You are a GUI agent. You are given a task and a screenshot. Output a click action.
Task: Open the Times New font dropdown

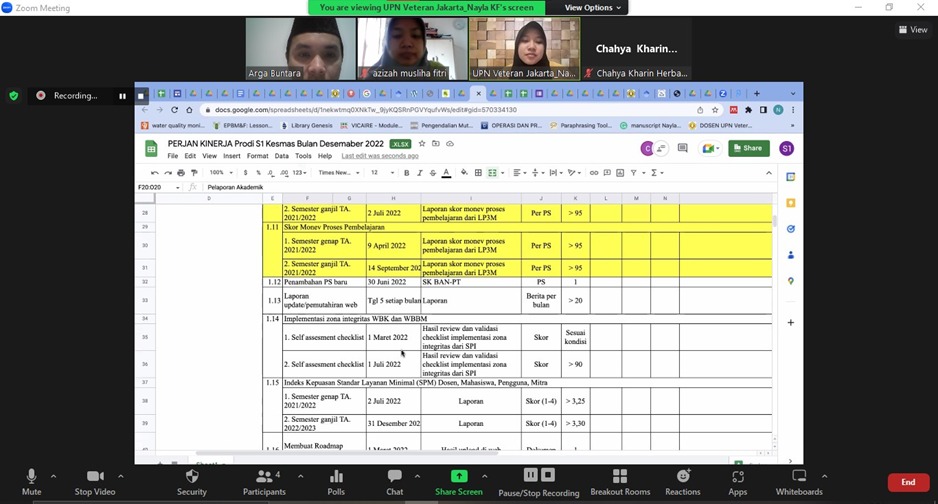(x=338, y=173)
